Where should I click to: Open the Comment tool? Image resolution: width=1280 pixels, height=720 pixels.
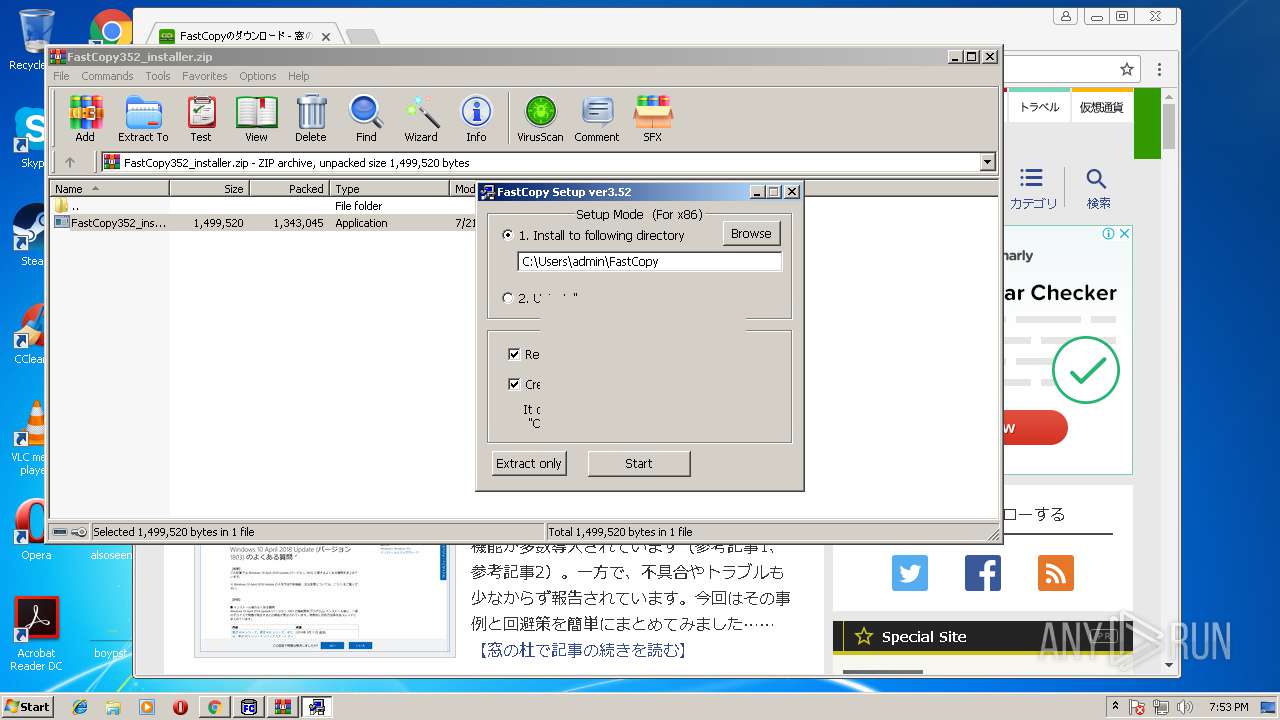pos(597,119)
